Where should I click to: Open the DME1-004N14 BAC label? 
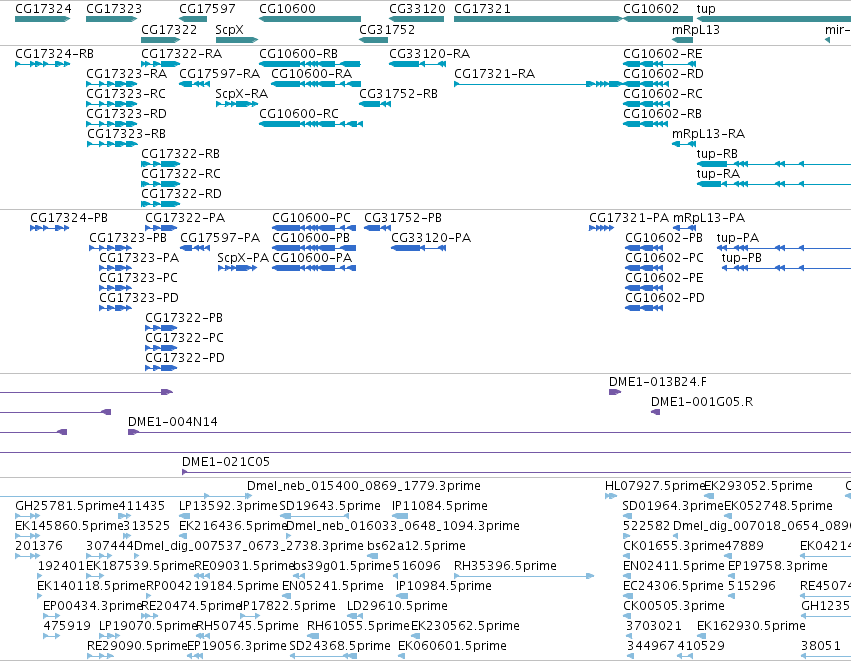[x=173, y=422]
